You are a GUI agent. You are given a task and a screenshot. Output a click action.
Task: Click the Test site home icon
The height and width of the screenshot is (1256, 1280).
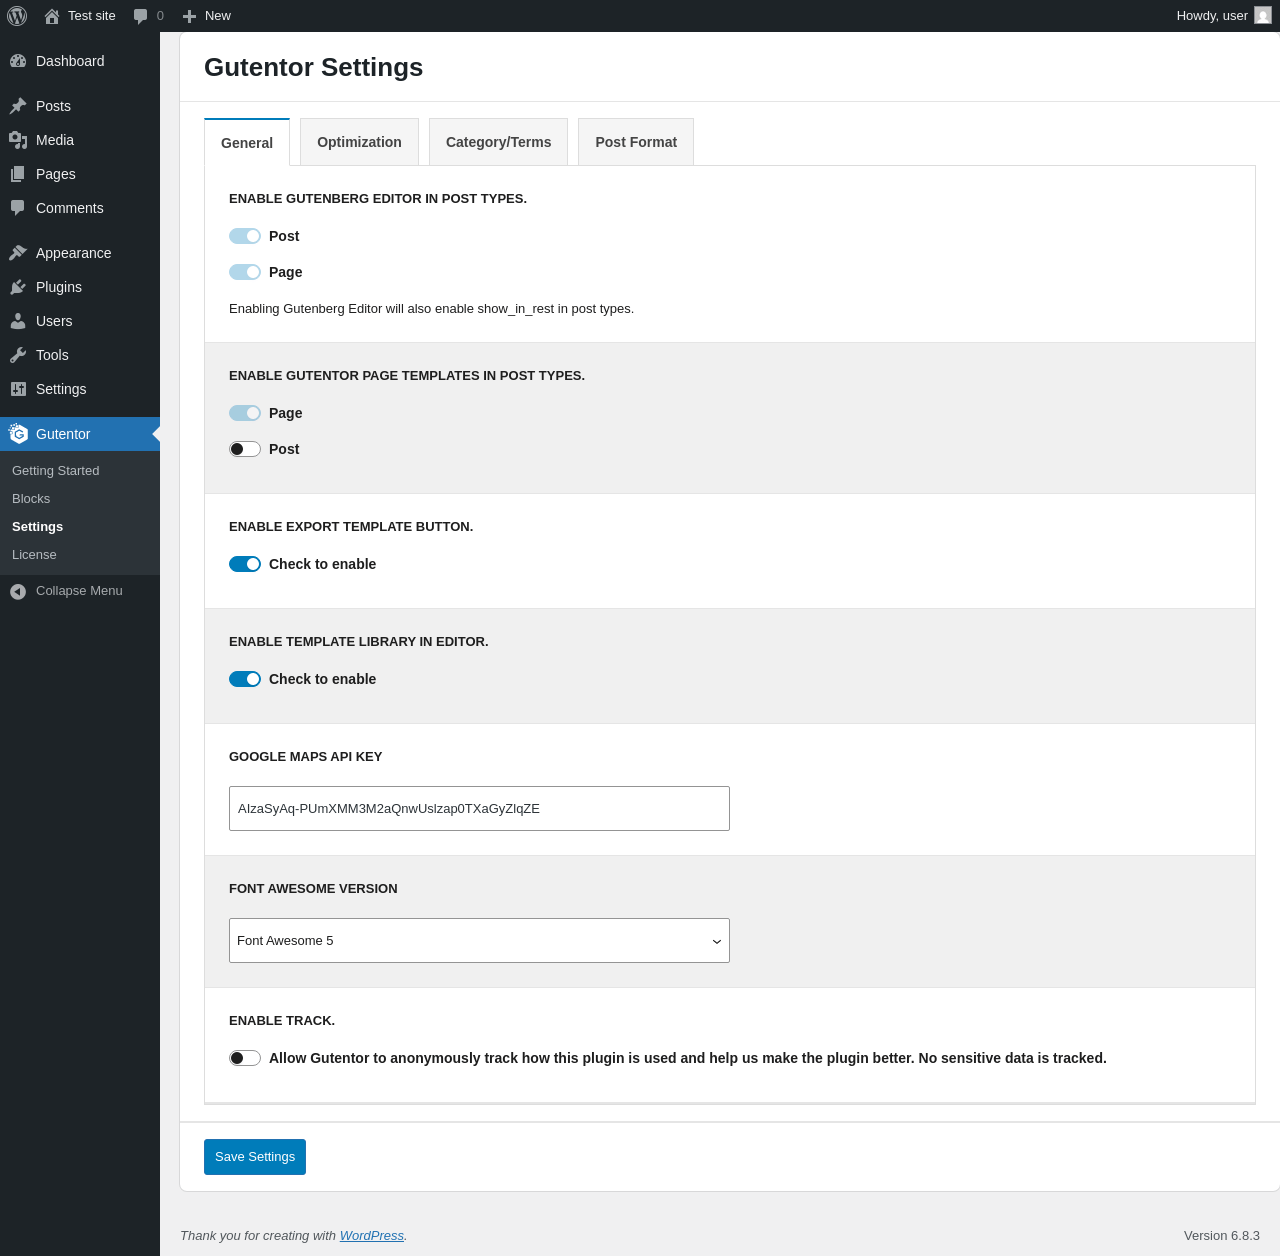tap(52, 16)
